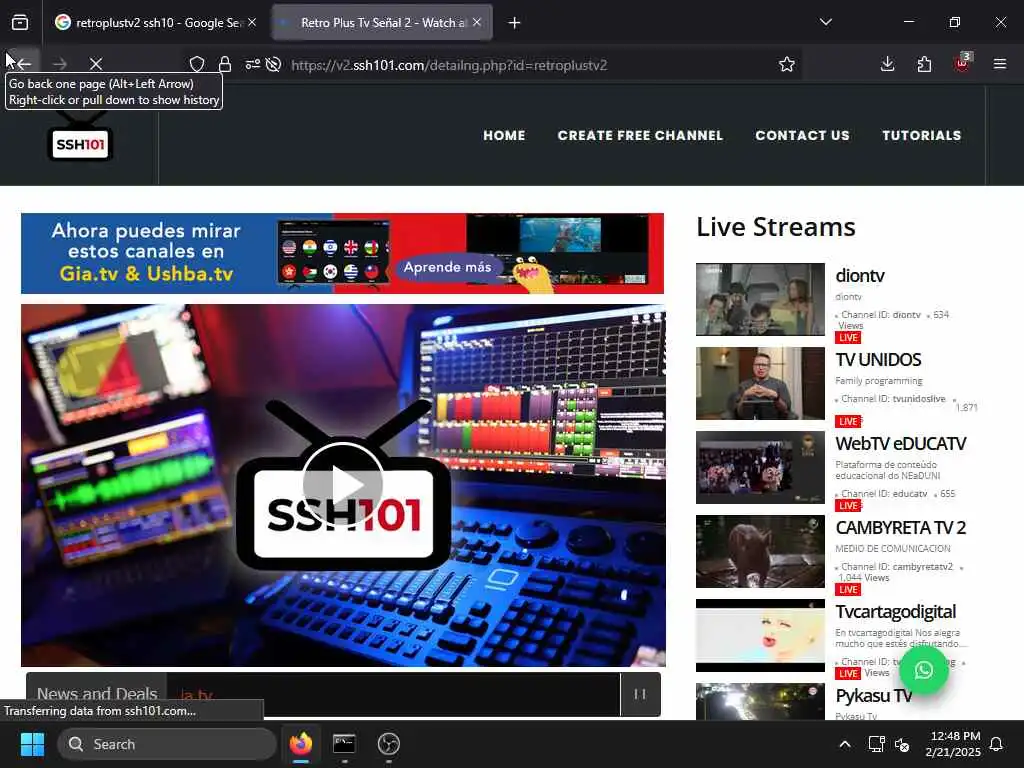This screenshot has height=768, width=1024.
Task: Click the autoplay blocked icon in the address bar
Action: pos(274,64)
